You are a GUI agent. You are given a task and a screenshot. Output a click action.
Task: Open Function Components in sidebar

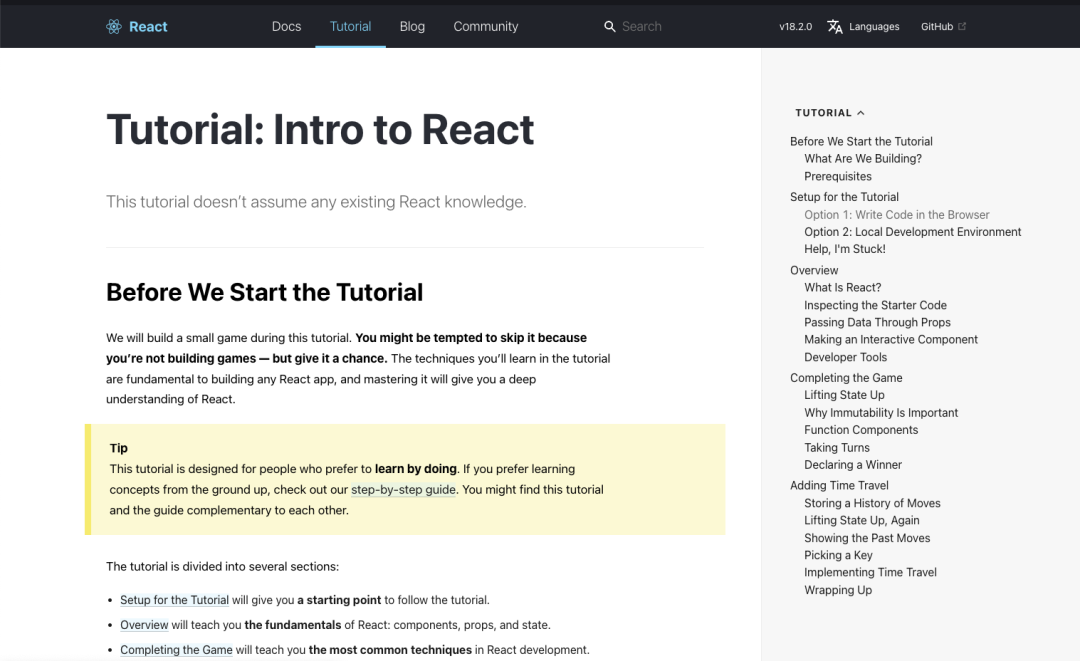(x=861, y=430)
